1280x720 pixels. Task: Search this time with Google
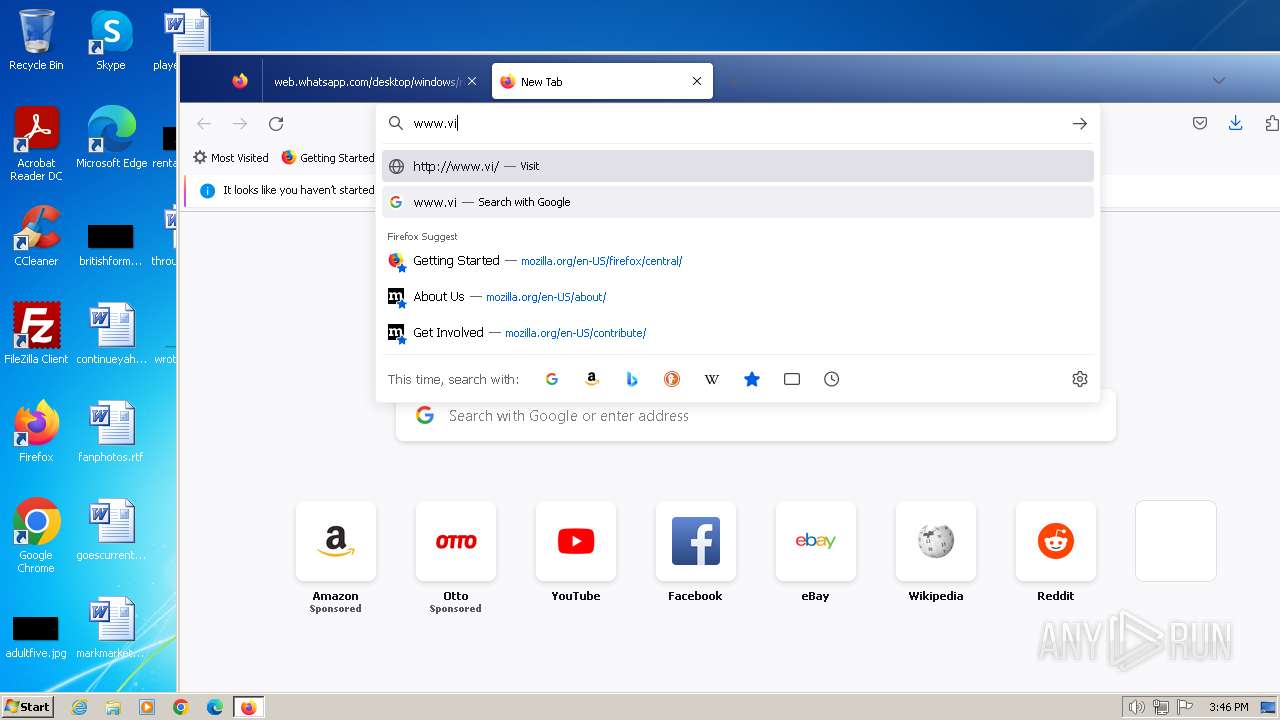(552, 379)
